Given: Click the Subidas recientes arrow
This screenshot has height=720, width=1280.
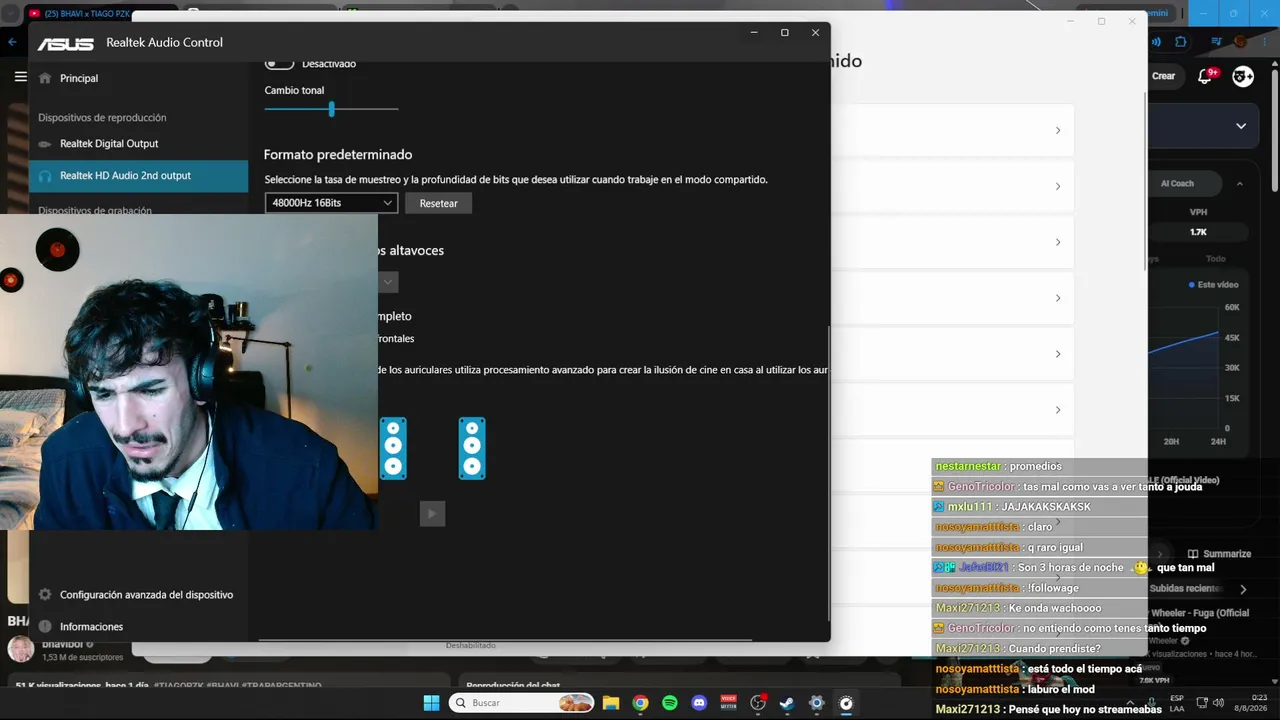Looking at the screenshot, I should tap(1243, 589).
